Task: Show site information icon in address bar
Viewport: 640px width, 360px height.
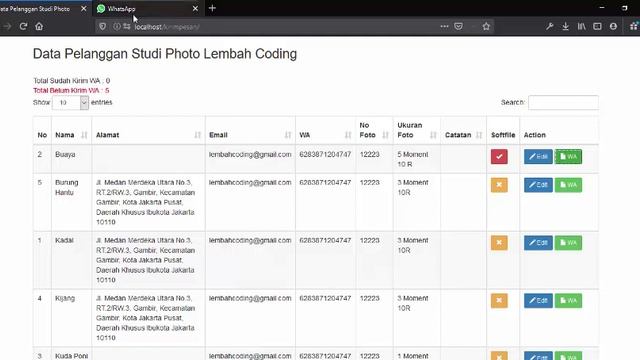Action: (117, 27)
